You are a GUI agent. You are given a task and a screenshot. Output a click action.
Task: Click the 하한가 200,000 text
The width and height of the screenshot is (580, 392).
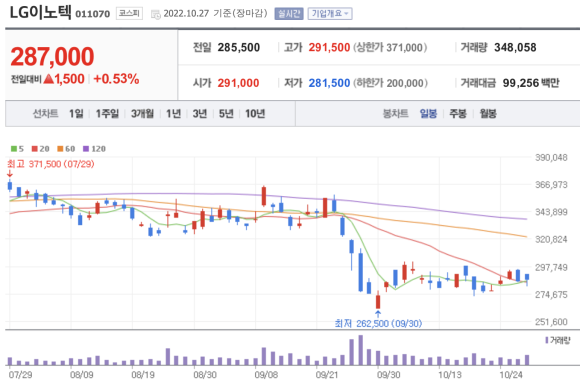point(391,83)
